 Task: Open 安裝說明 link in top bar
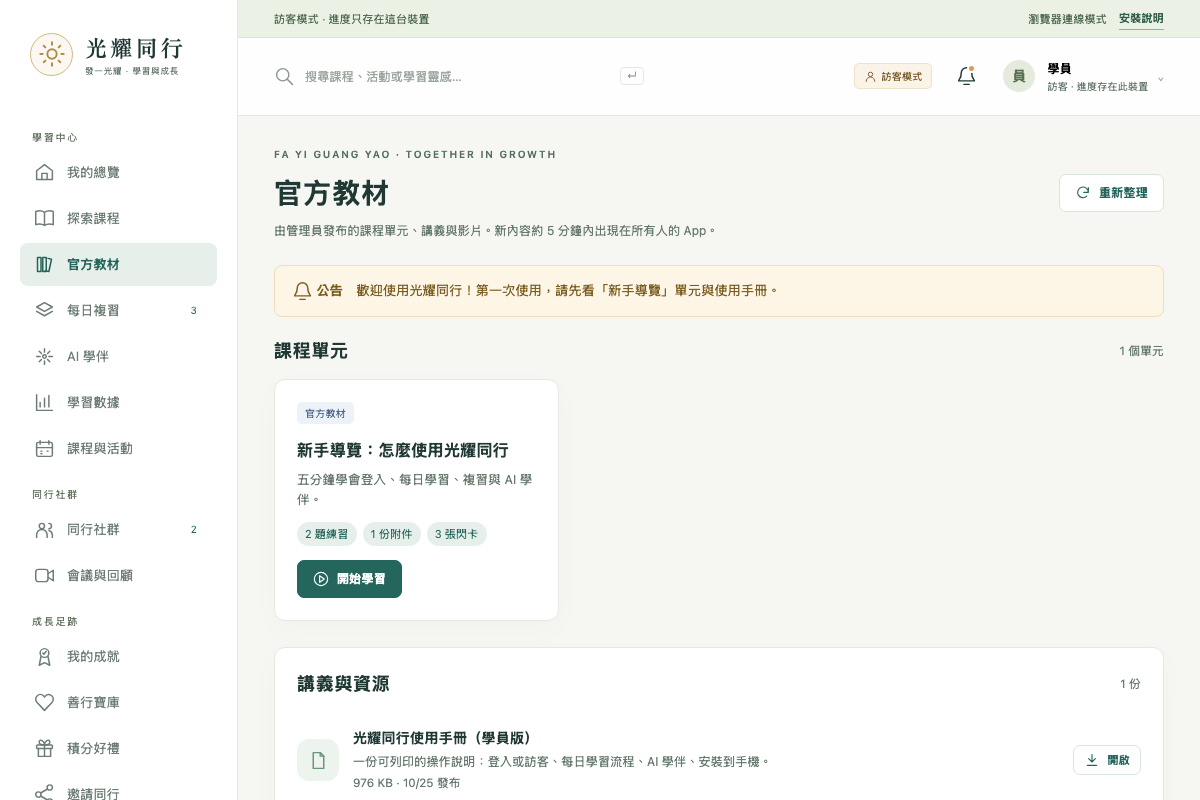[x=1141, y=19]
